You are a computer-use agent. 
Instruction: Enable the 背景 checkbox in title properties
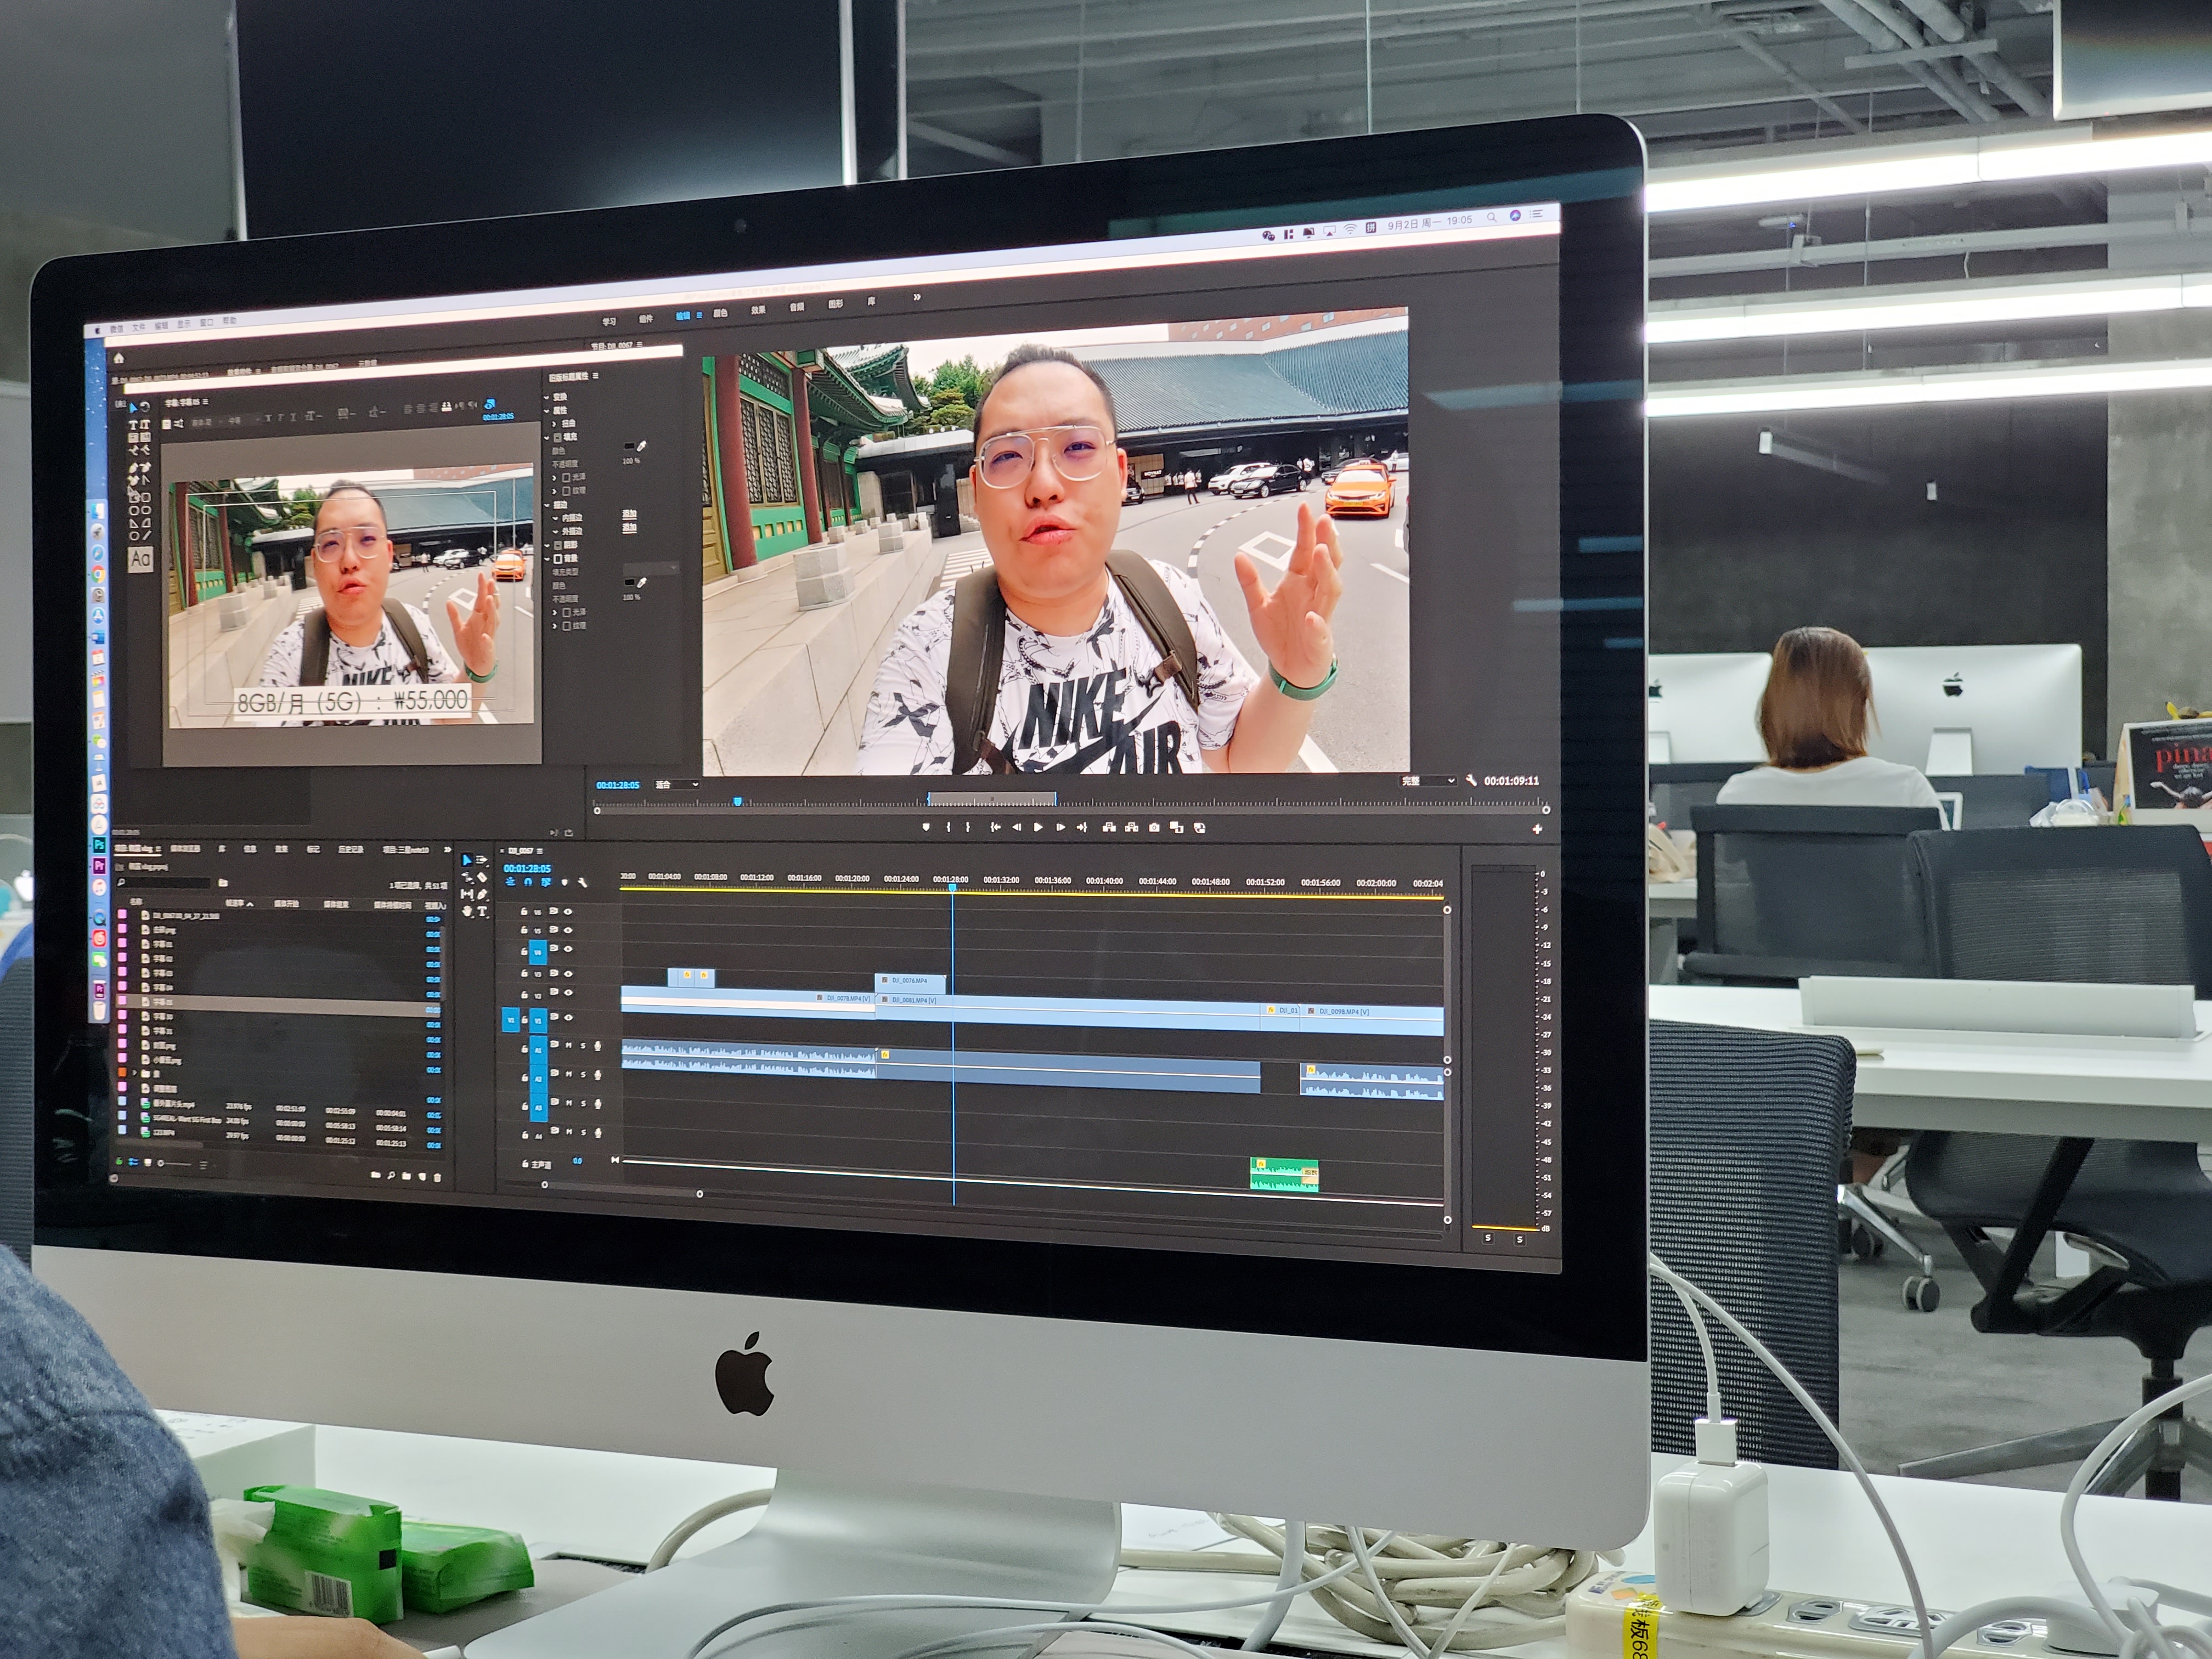pyautogui.click(x=558, y=559)
